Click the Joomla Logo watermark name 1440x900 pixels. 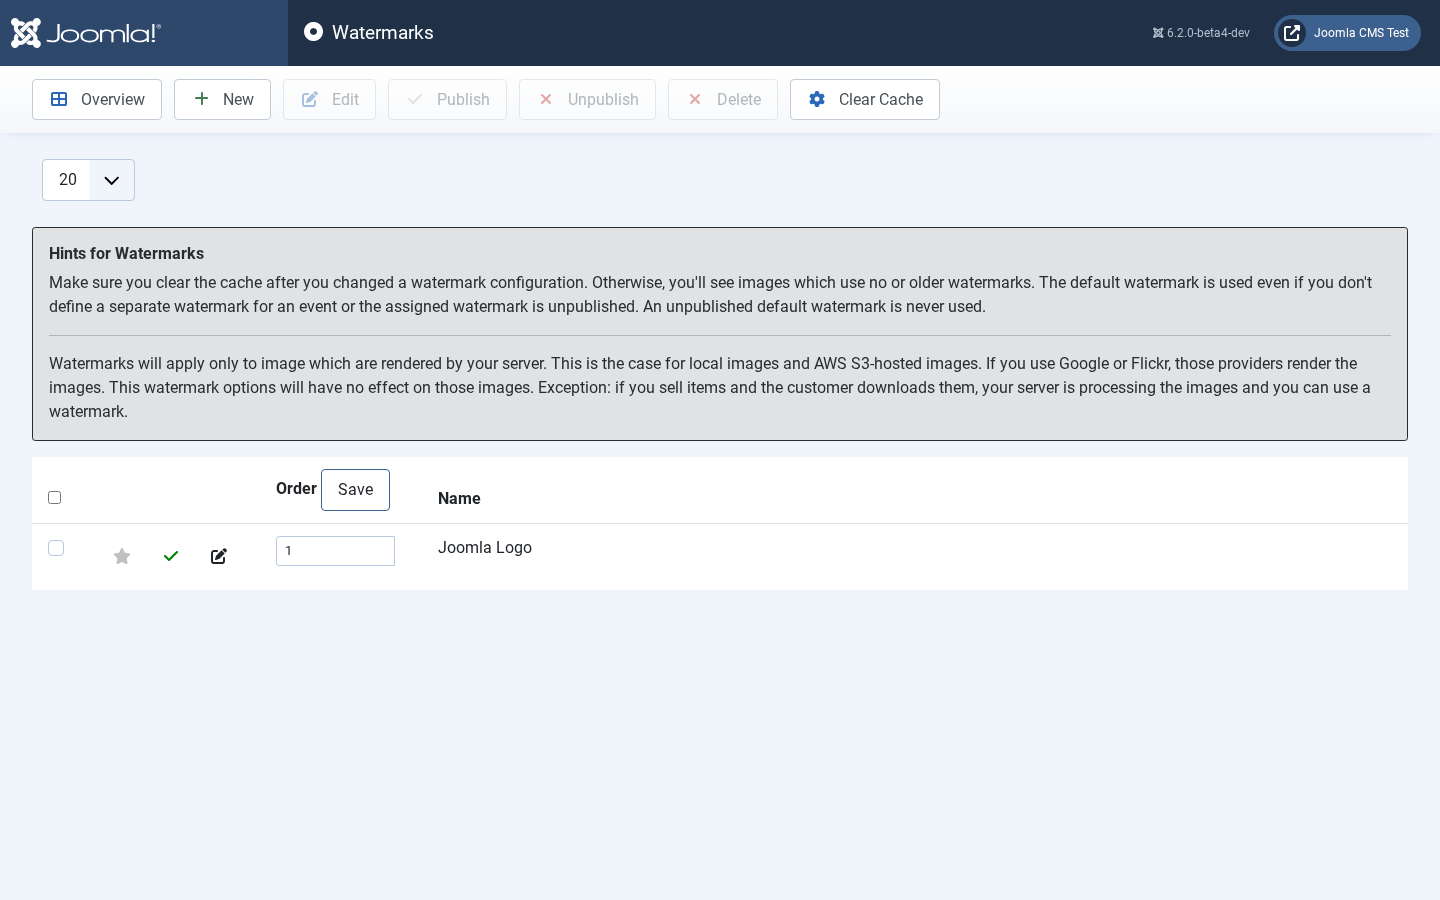coord(485,548)
